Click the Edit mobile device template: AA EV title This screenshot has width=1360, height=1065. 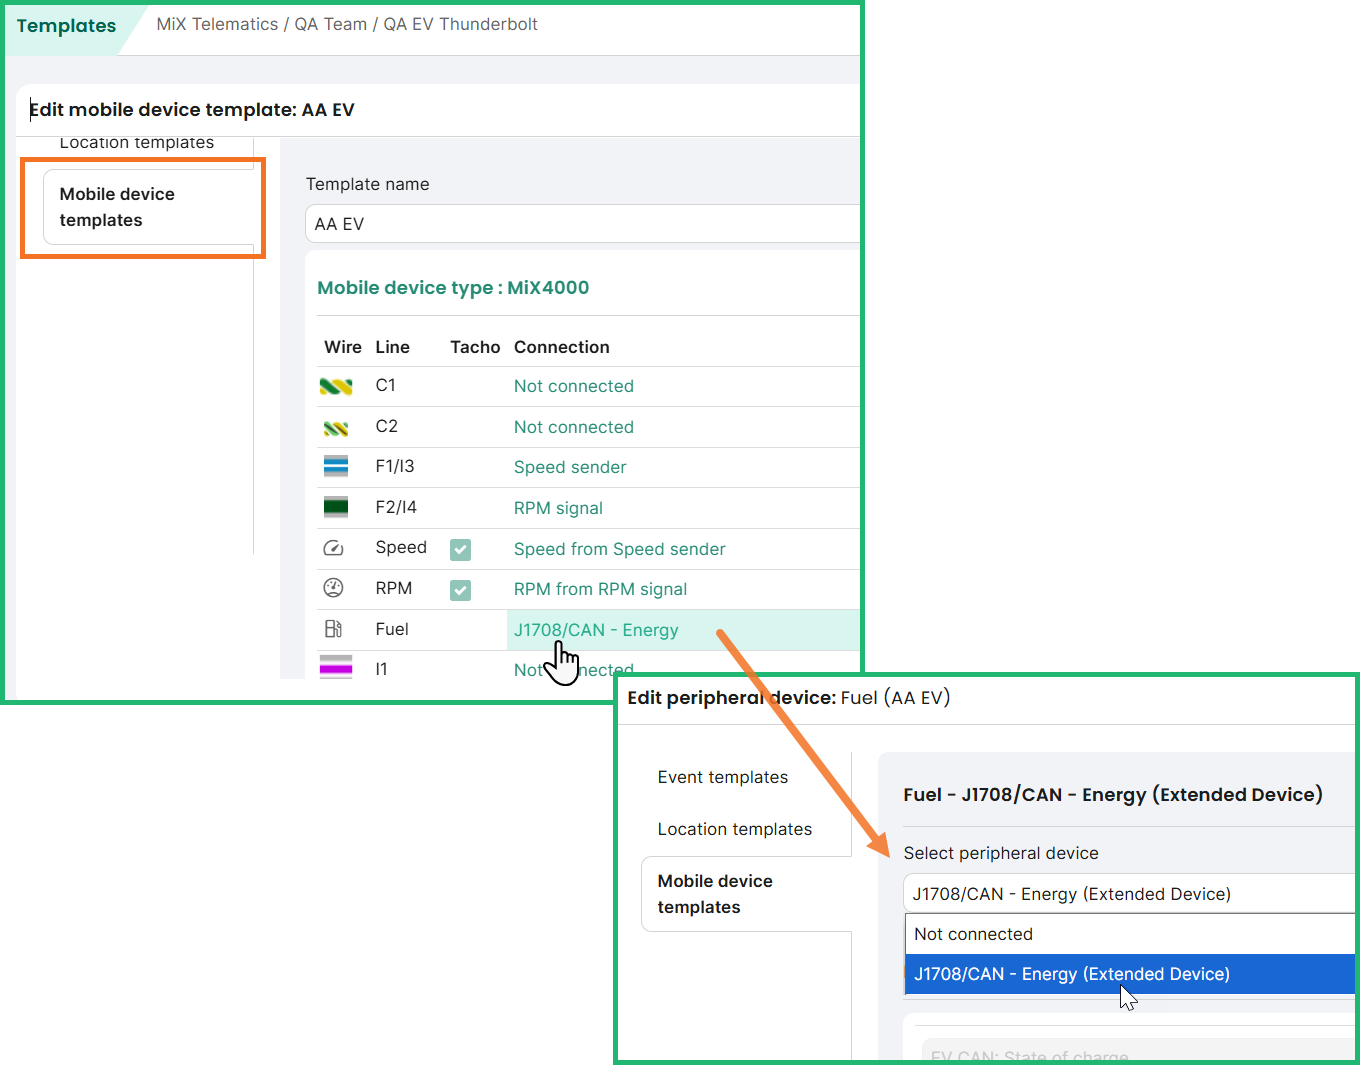click(192, 110)
